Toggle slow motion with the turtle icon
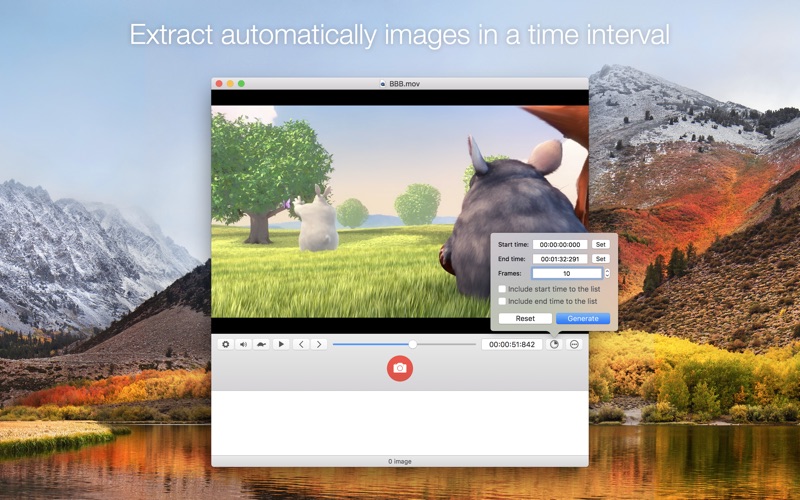 pyautogui.click(x=262, y=344)
